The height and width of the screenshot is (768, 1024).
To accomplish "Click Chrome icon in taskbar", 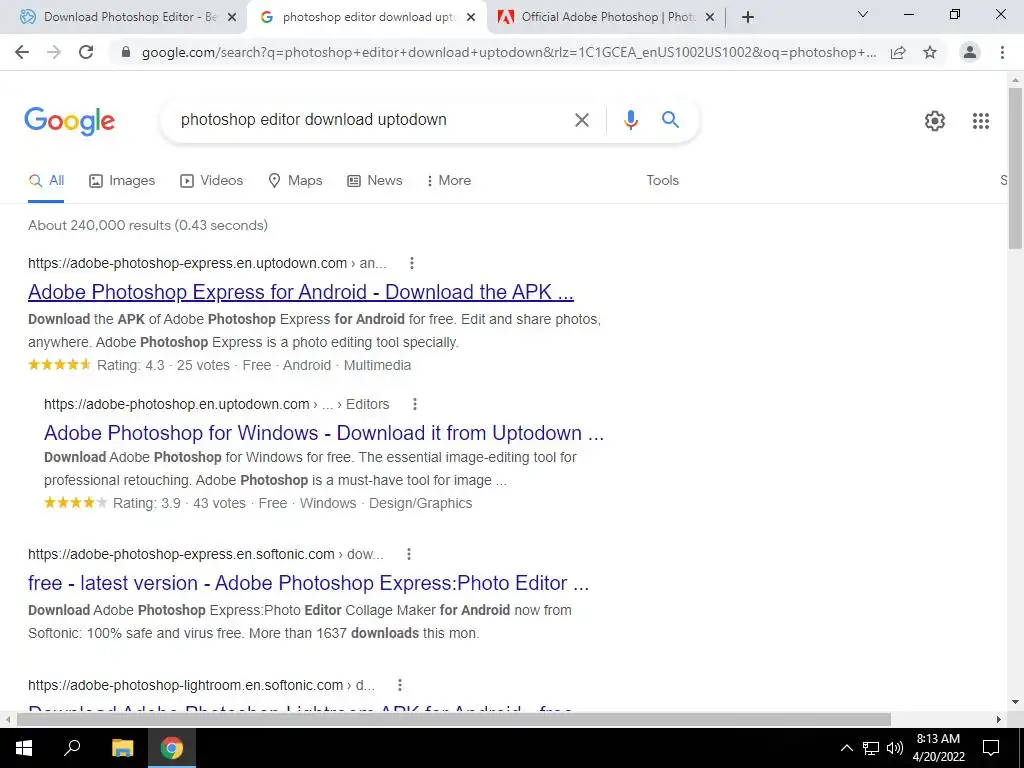I will pyautogui.click(x=172, y=748).
